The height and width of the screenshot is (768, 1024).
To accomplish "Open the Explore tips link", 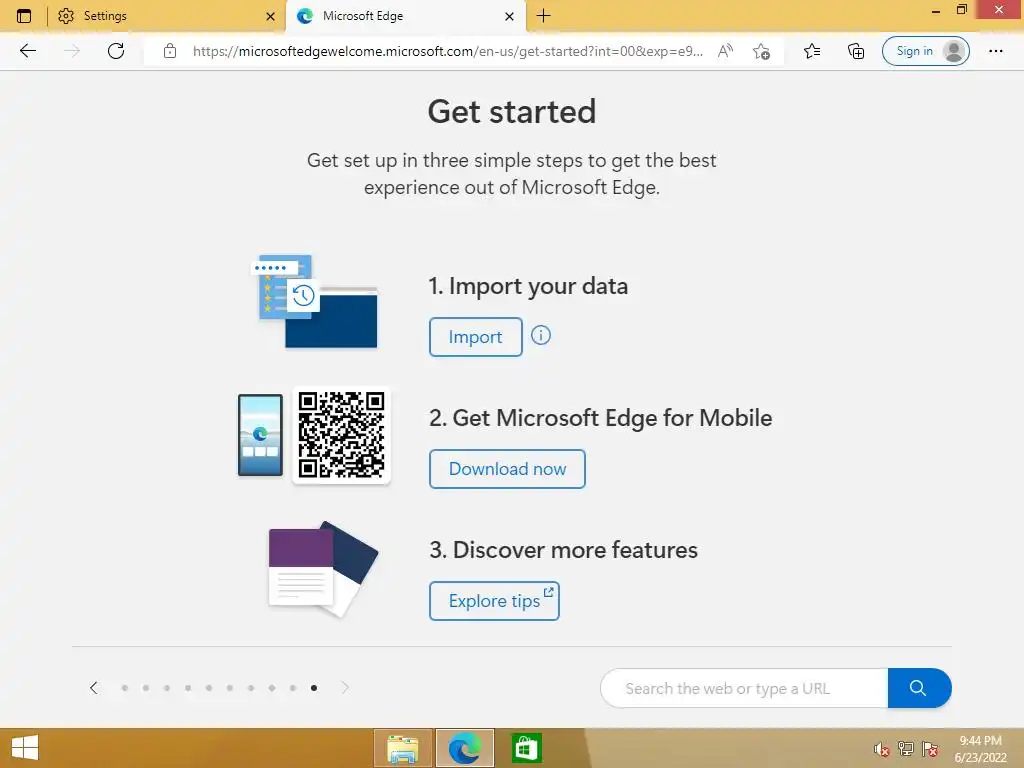I will (494, 601).
